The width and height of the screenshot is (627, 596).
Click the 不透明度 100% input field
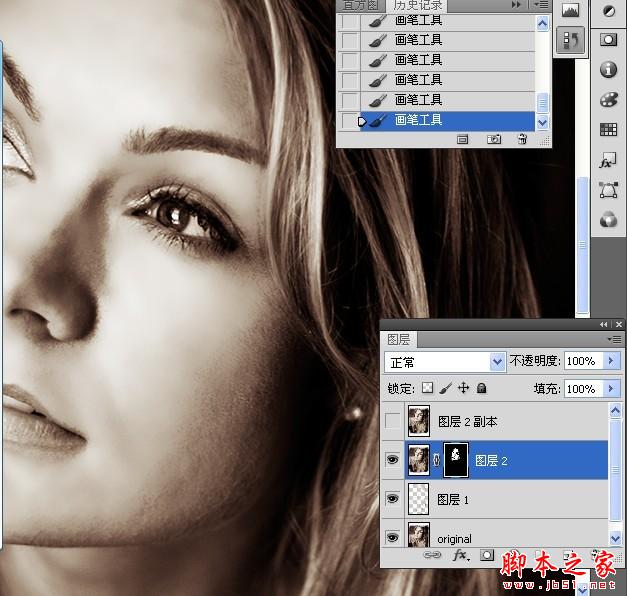(583, 361)
